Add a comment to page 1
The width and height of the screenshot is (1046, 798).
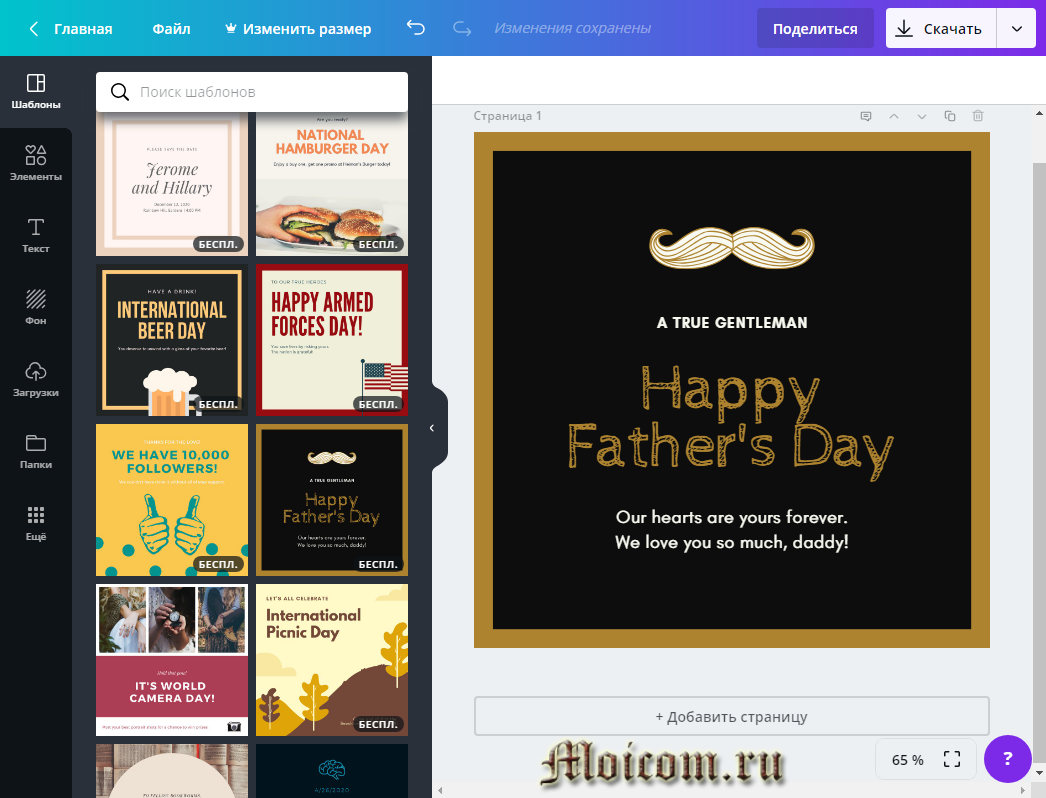[866, 116]
